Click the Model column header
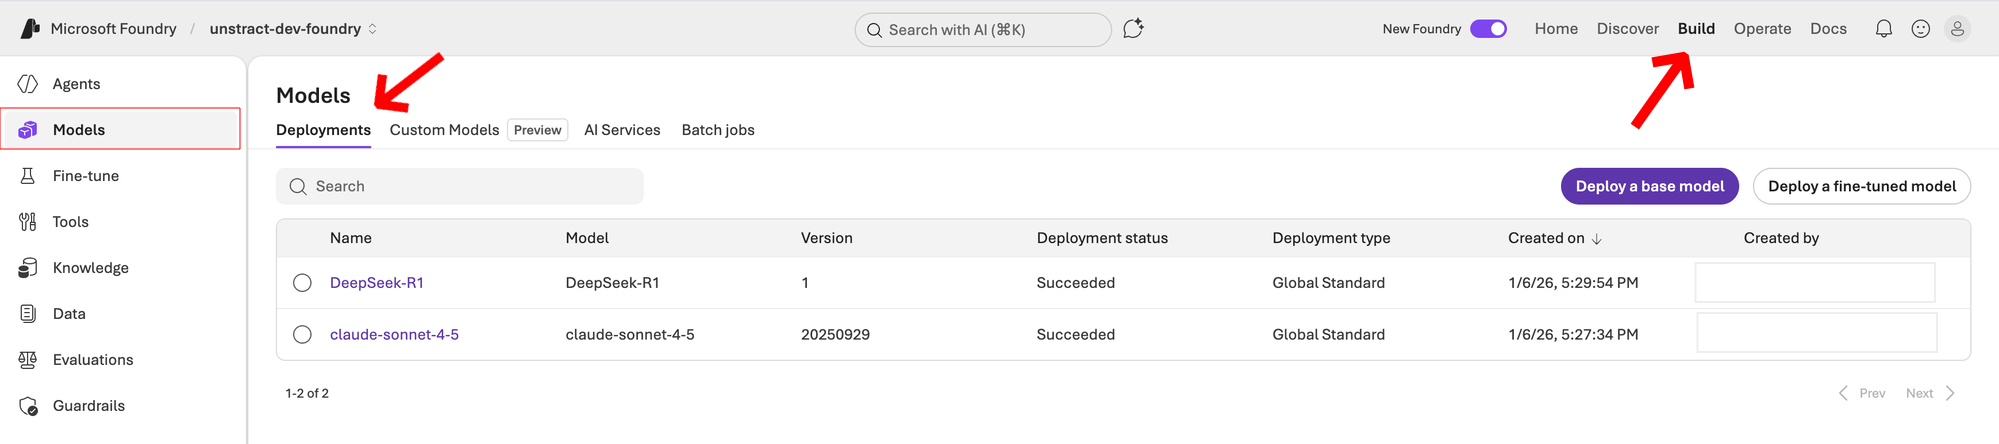This screenshot has width=1999, height=444. pos(587,238)
